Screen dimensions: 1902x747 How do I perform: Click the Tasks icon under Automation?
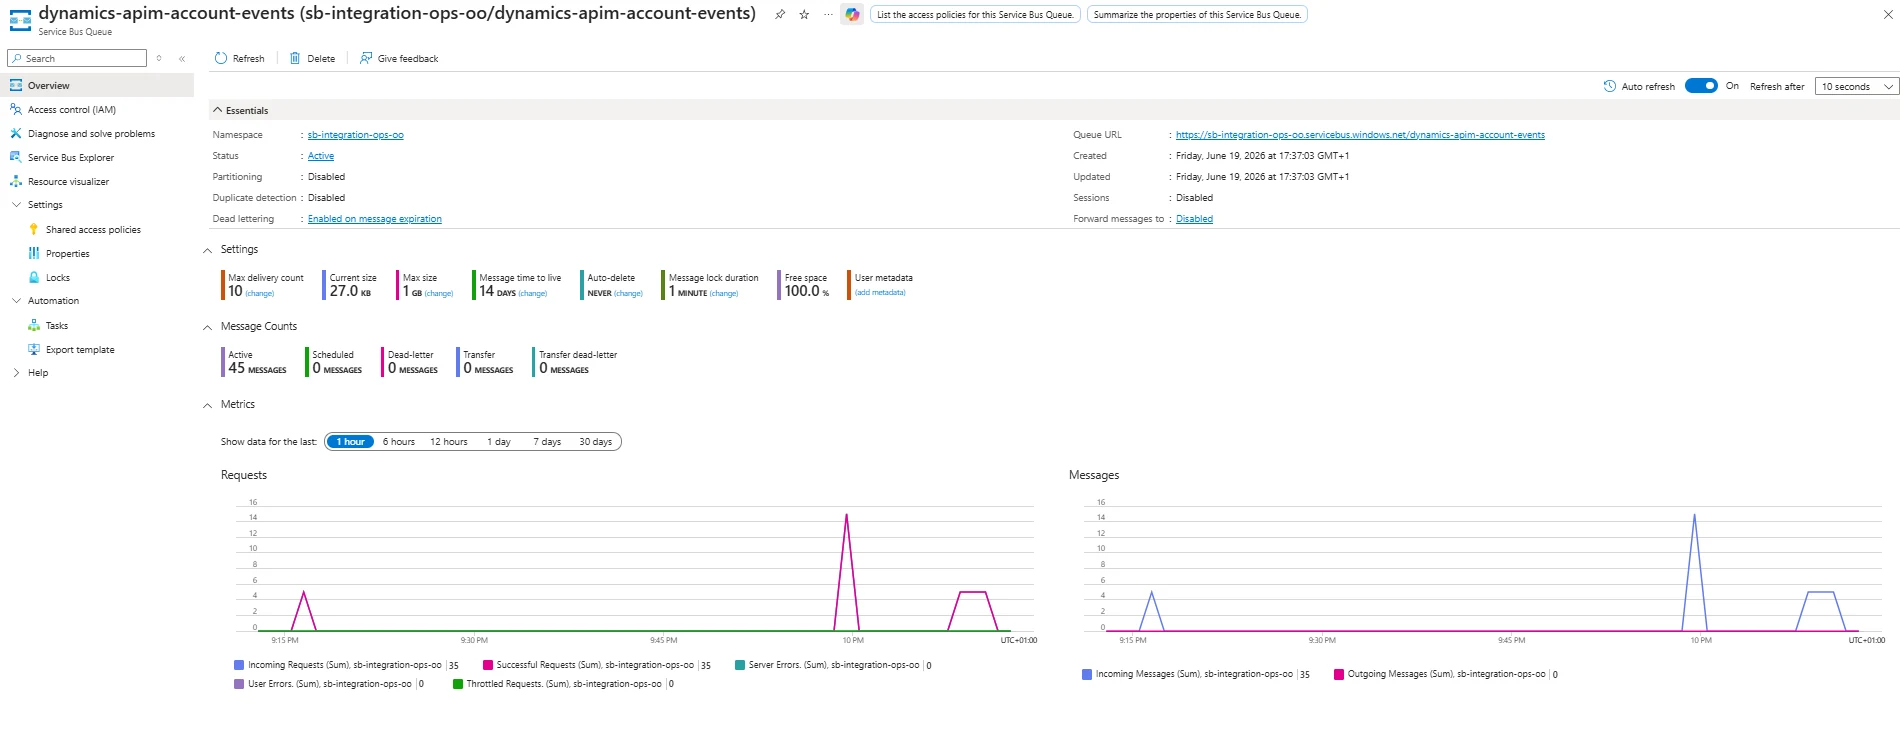pyautogui.click(x=34, y=325)
